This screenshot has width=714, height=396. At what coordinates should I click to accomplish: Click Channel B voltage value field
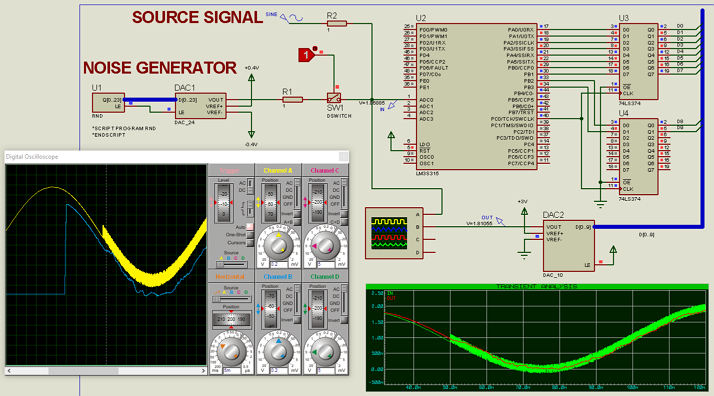pos(279,371)
